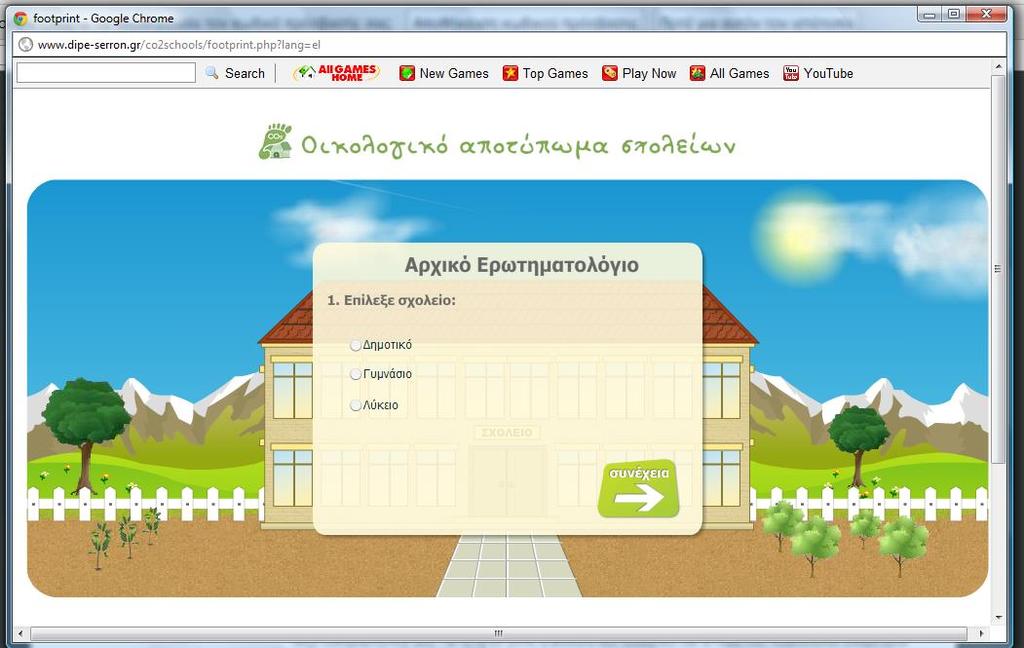The height and width of the screenshot is (648, 1024).
Task: Click the vertical scrollbar down arrow
Action: tap(997, 617)
